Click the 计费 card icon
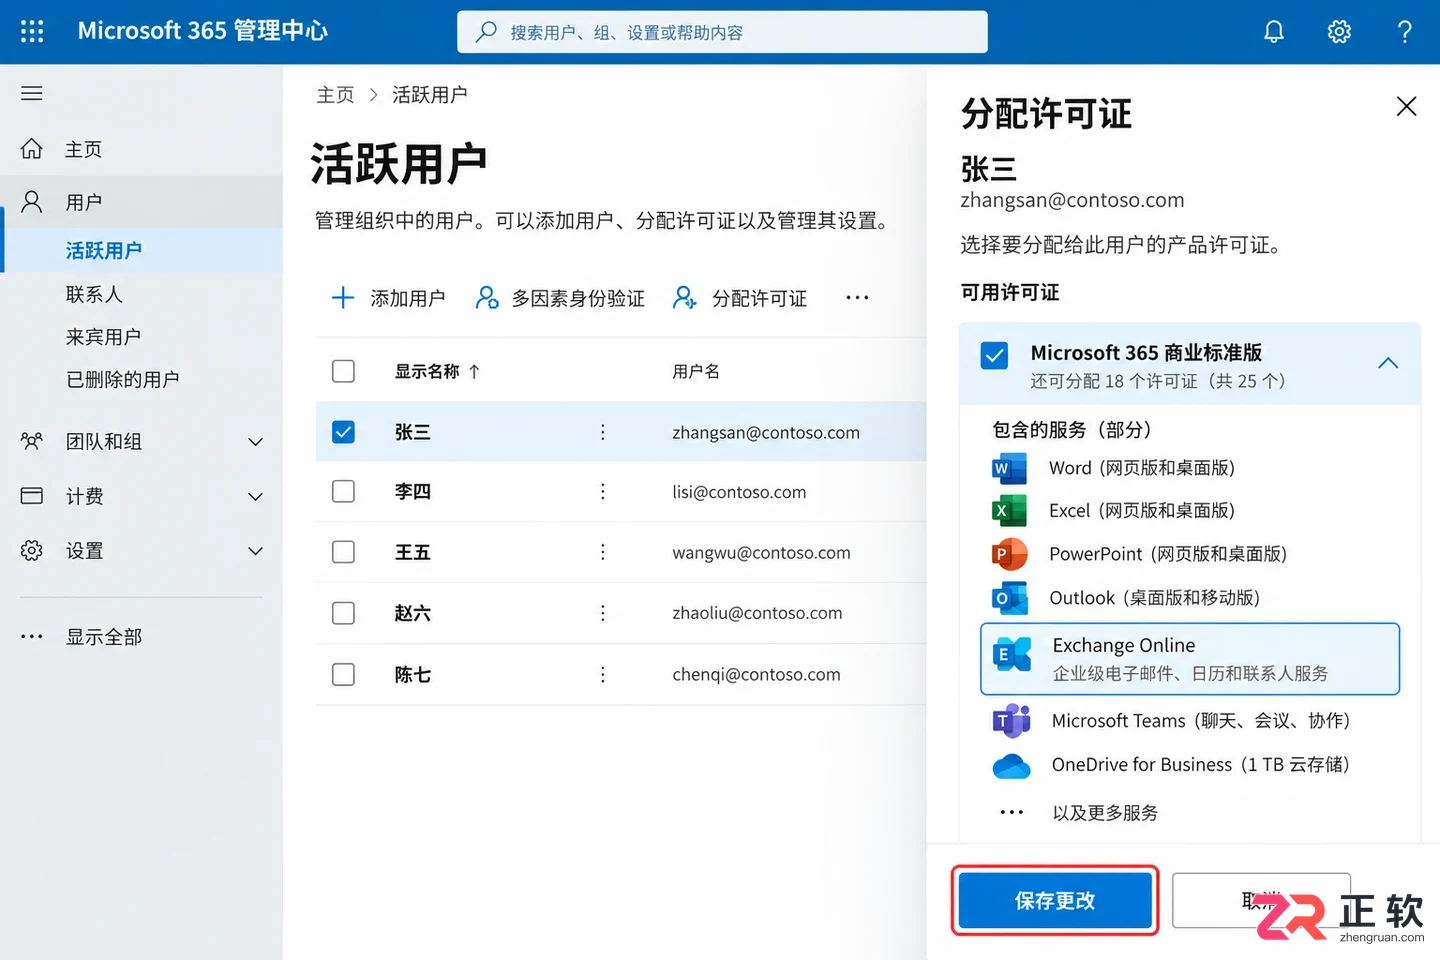 [x=32, y=496]
